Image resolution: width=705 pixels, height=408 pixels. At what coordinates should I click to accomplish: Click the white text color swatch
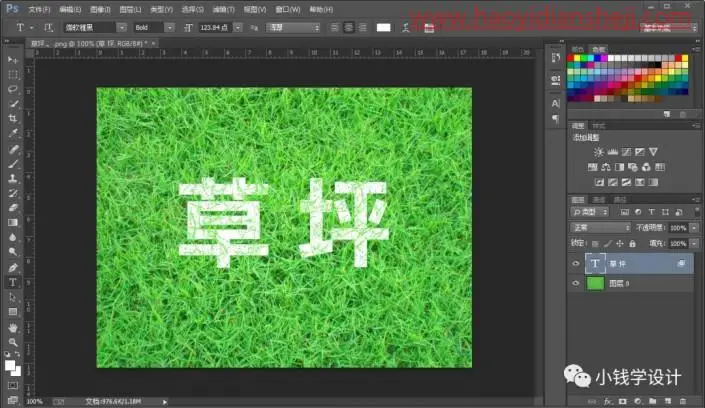(383, 28)
